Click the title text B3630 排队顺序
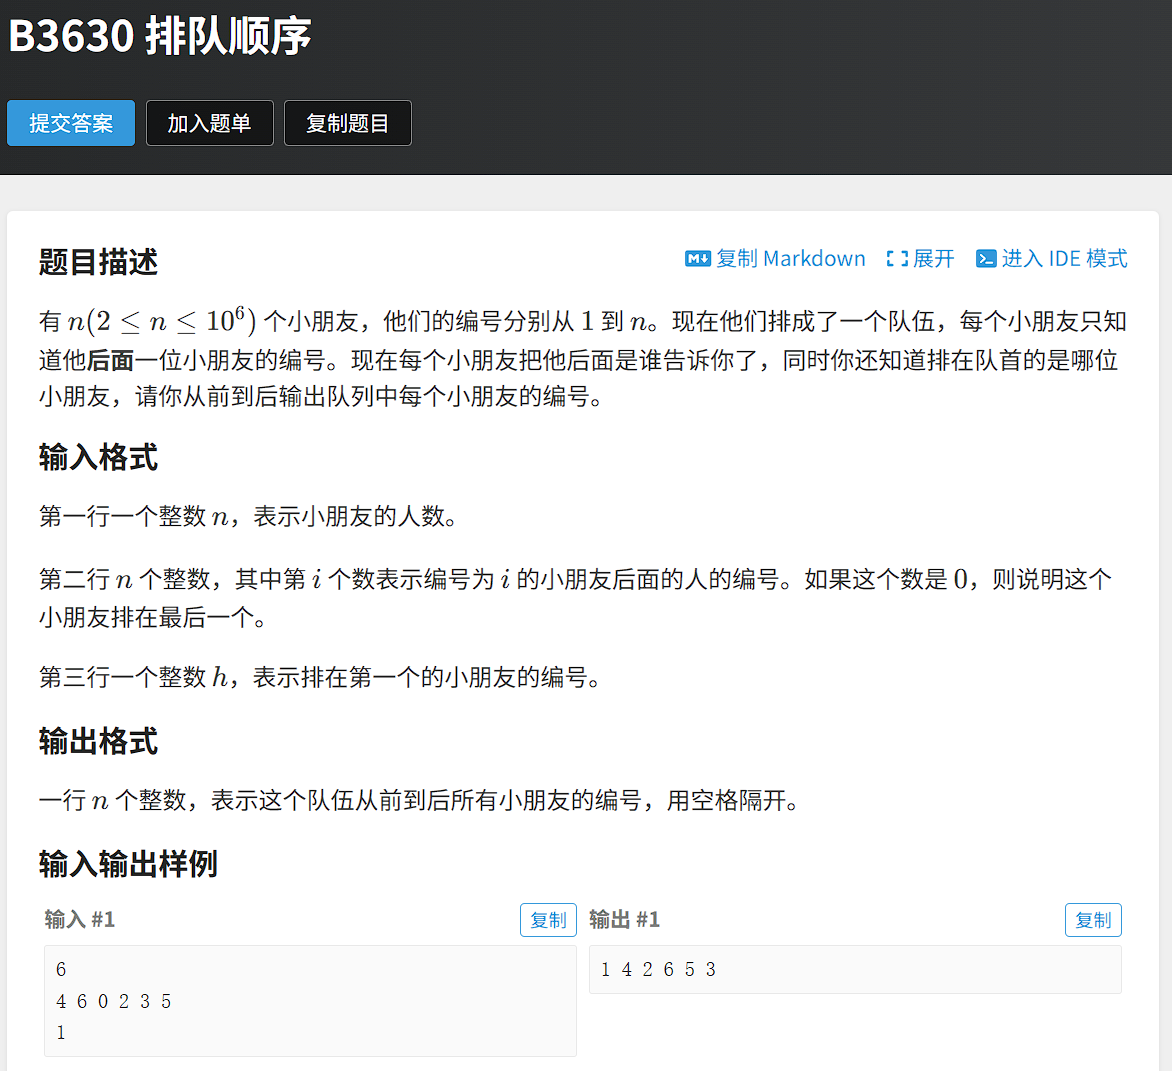The height and width of the screenshot is (1071, 1172). [x=160, y=36]
